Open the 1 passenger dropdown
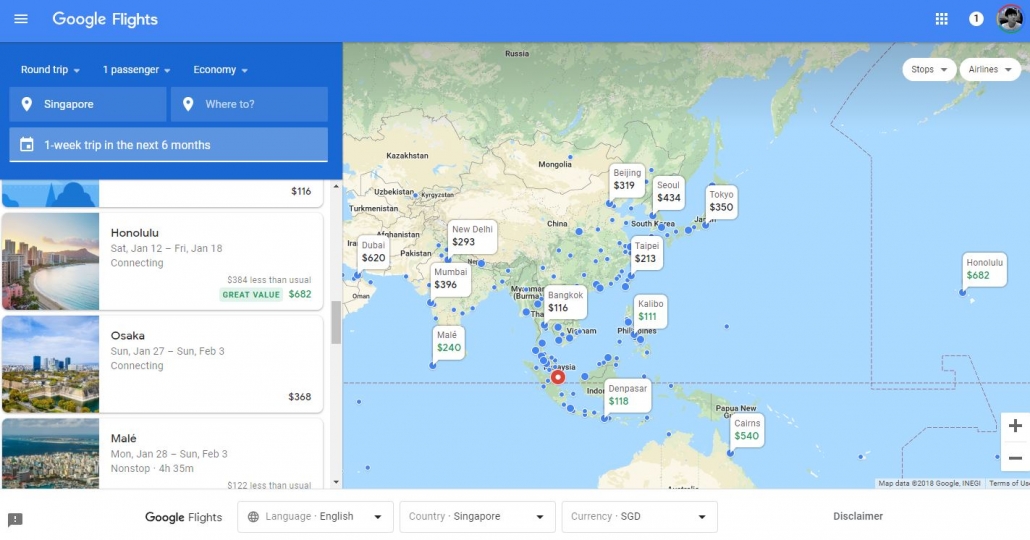1030x540 pixels. tap(137, 70)
